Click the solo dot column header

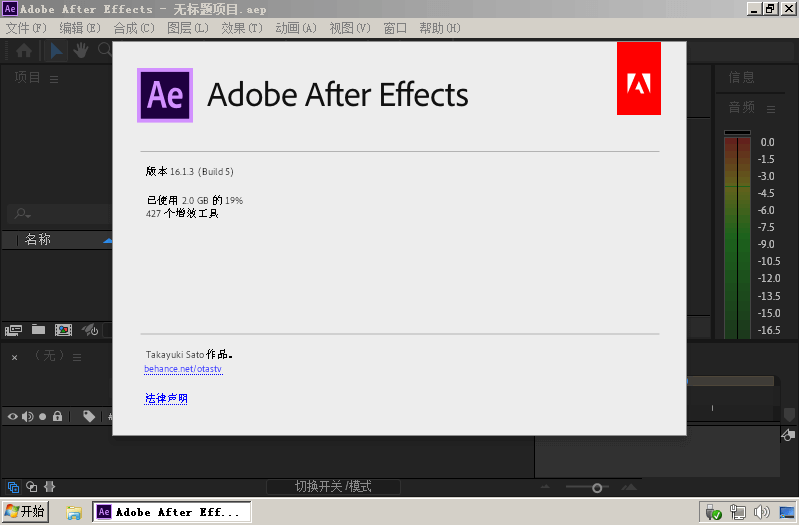point(42,416)
